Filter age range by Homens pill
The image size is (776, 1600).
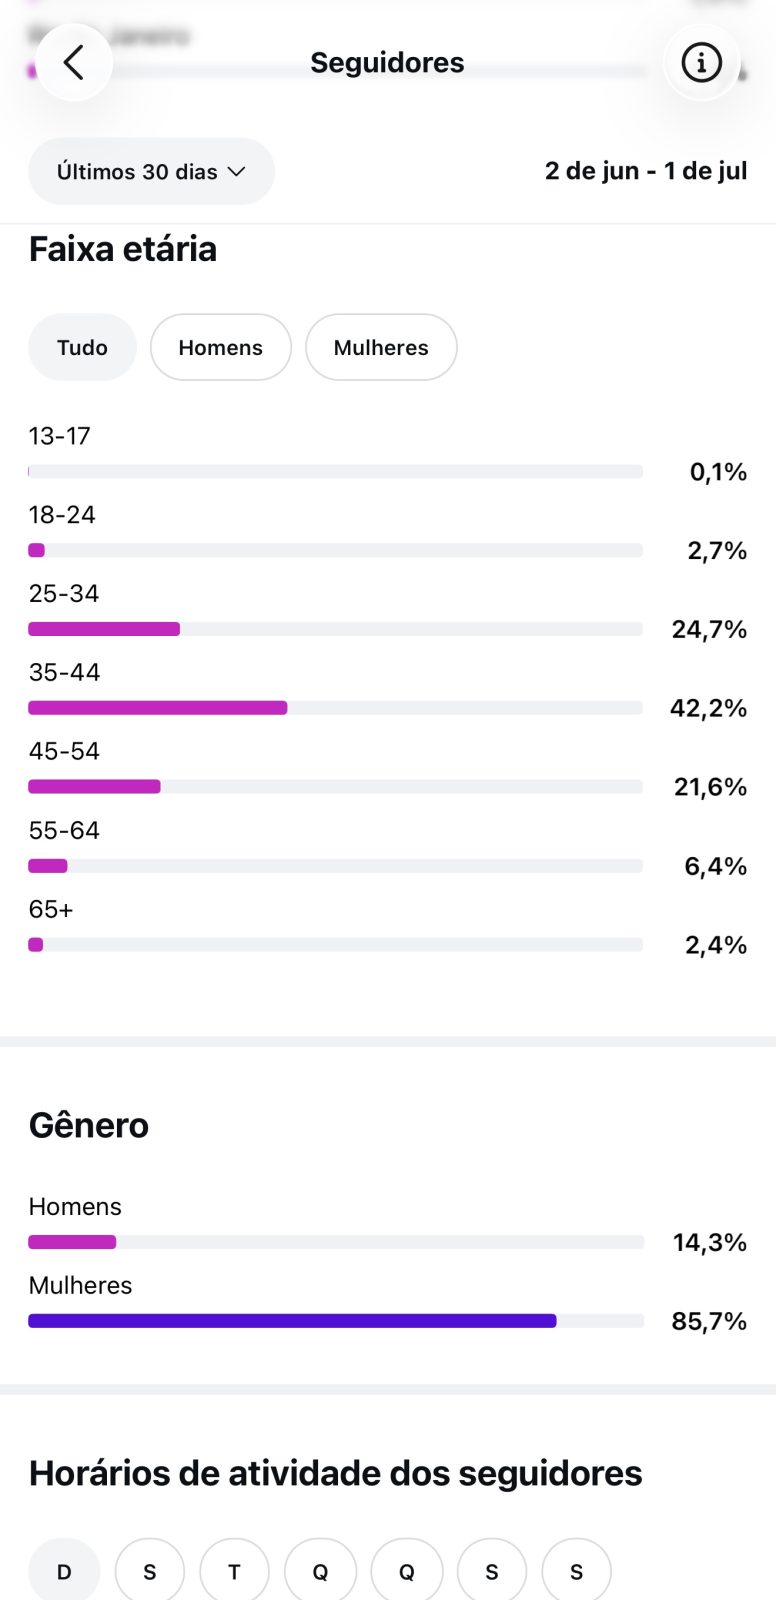point(220,347)
